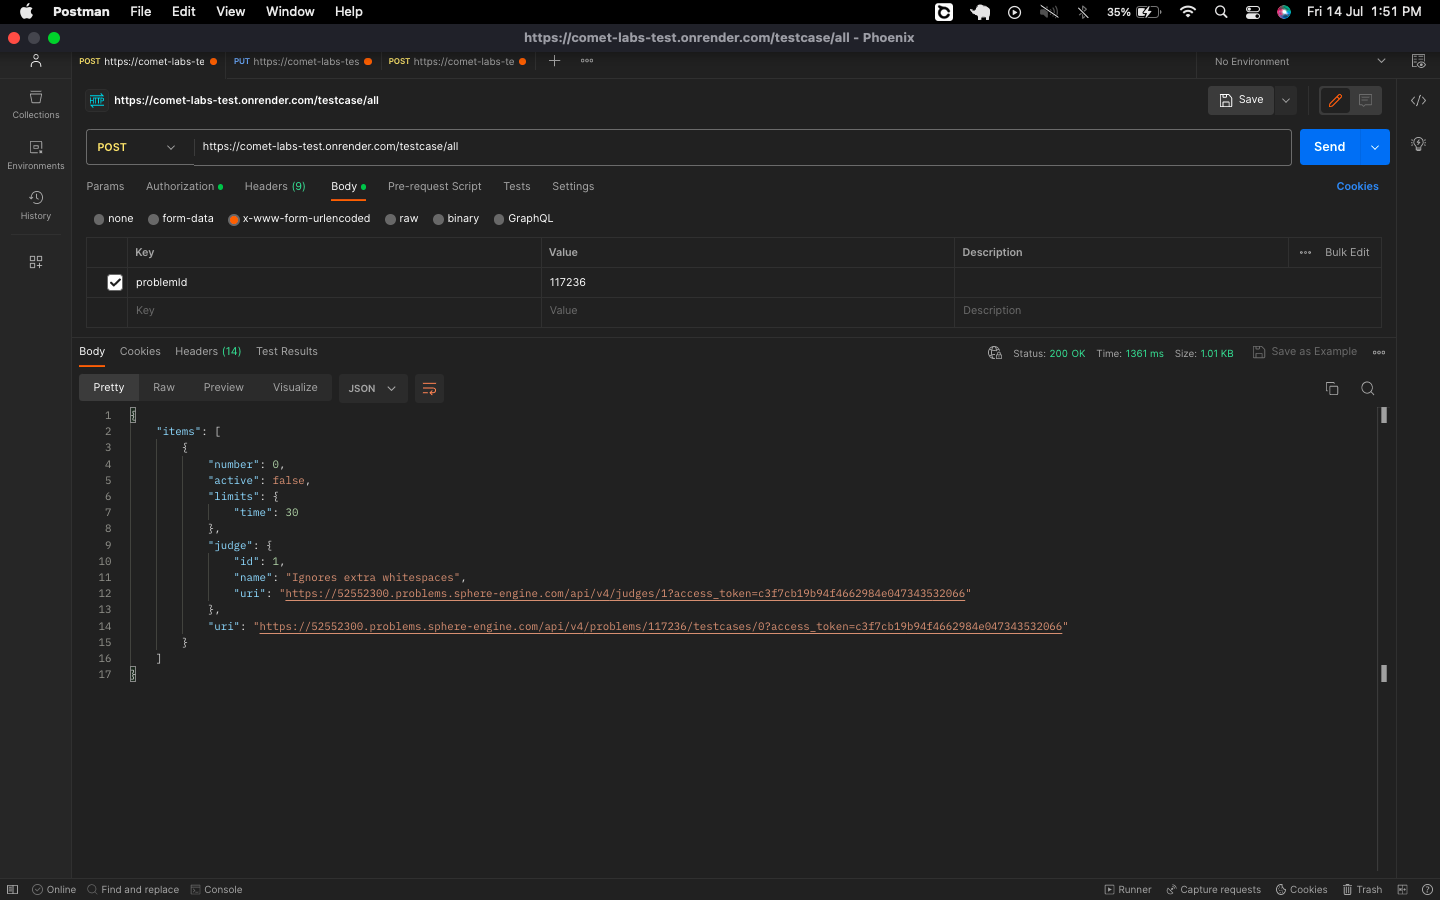Copy the response body with copy icon
The image size is (1440, 900).
point(1332,388)
